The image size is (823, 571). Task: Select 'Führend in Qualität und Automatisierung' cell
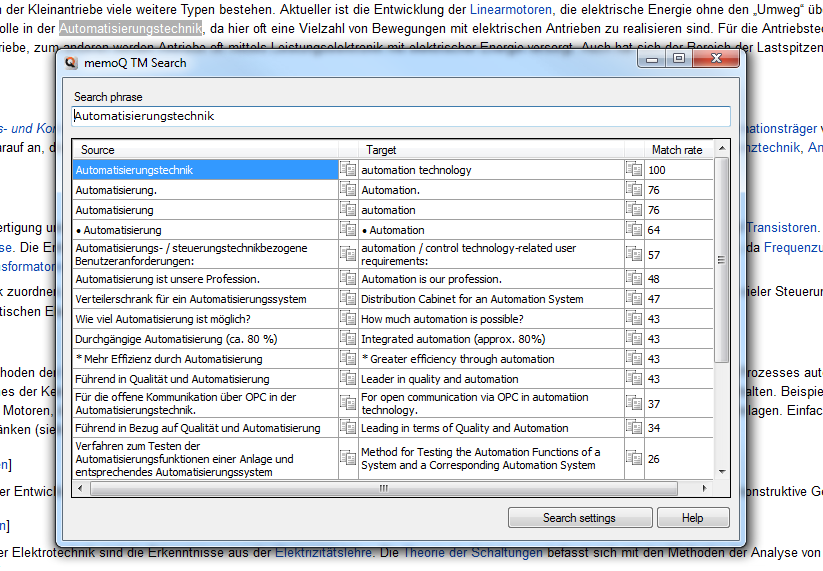[x=205, y=378]
